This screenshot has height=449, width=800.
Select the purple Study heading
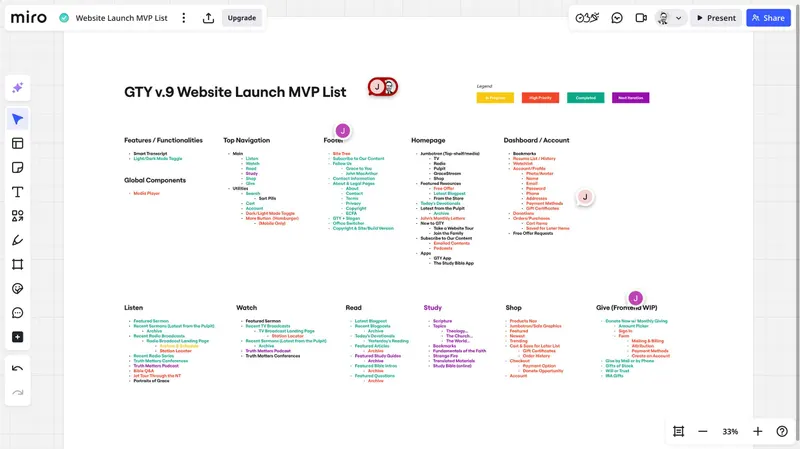[x=433, y=308]
